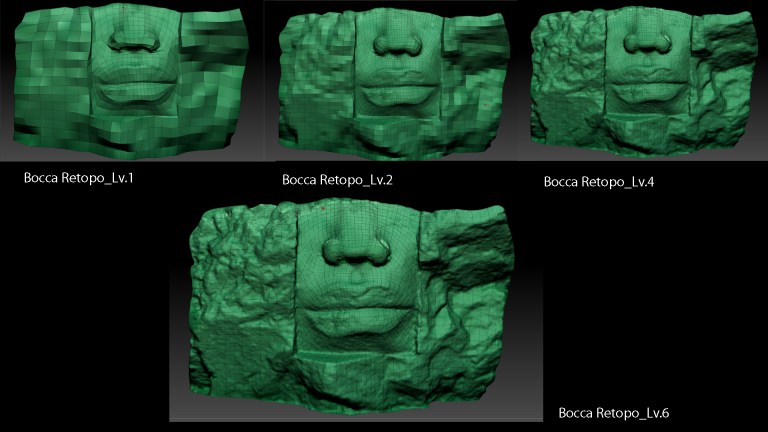Select the 'Bocca Retopo_Lv.2' caption

pyautogui.click(x=337, y=180)
